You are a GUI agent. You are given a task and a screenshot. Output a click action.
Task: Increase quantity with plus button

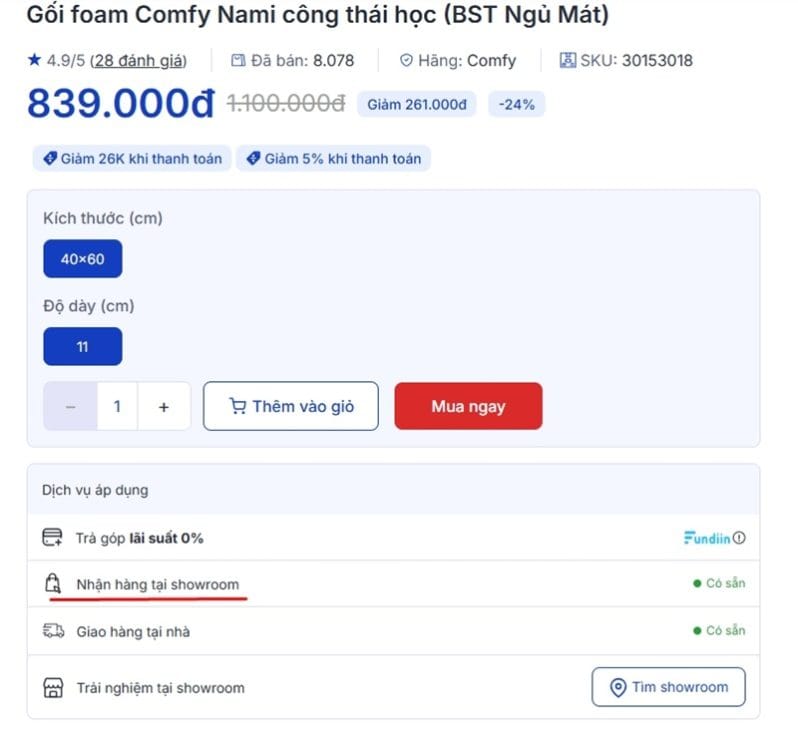point(164,407)
